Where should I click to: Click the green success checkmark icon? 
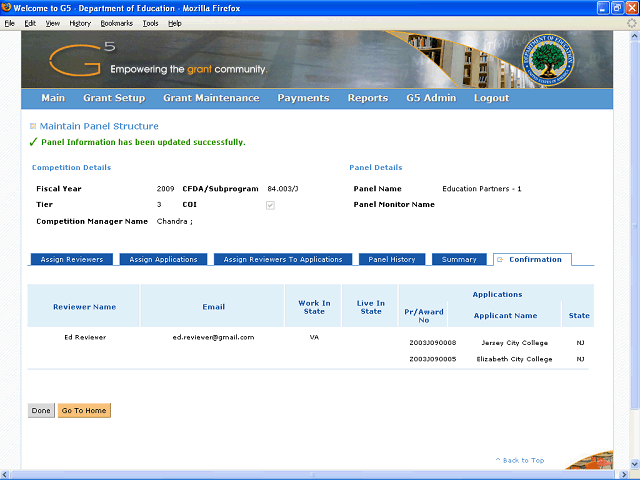33,143
